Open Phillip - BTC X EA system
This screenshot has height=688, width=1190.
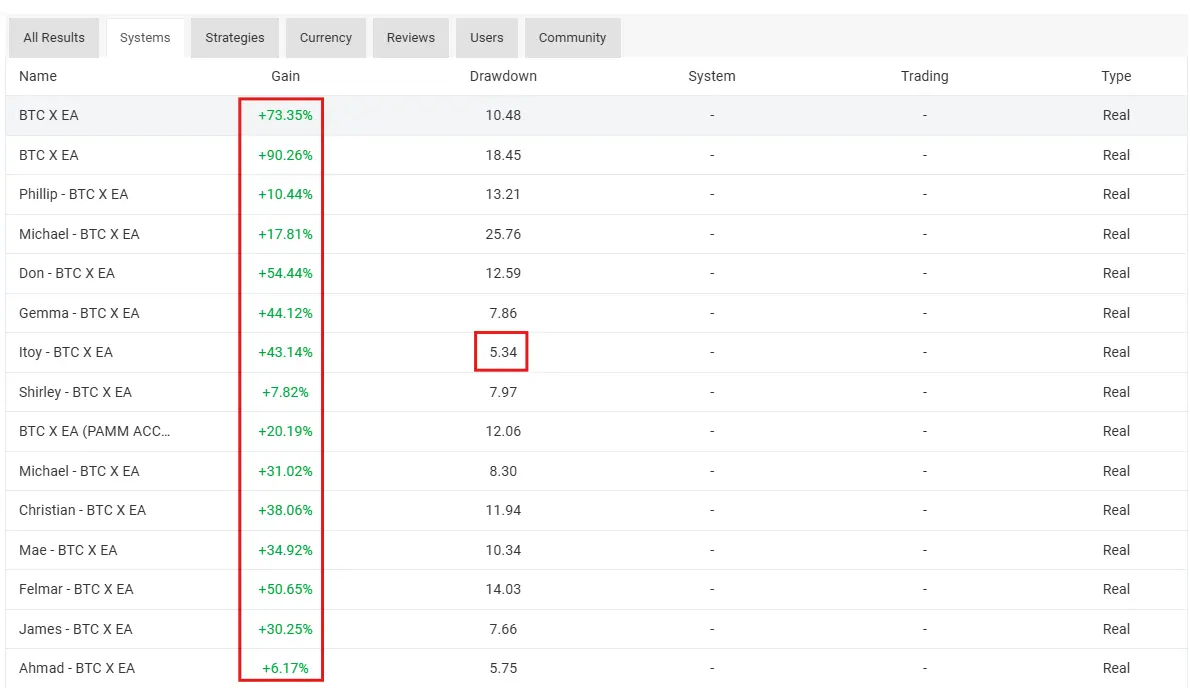point(73,194)
